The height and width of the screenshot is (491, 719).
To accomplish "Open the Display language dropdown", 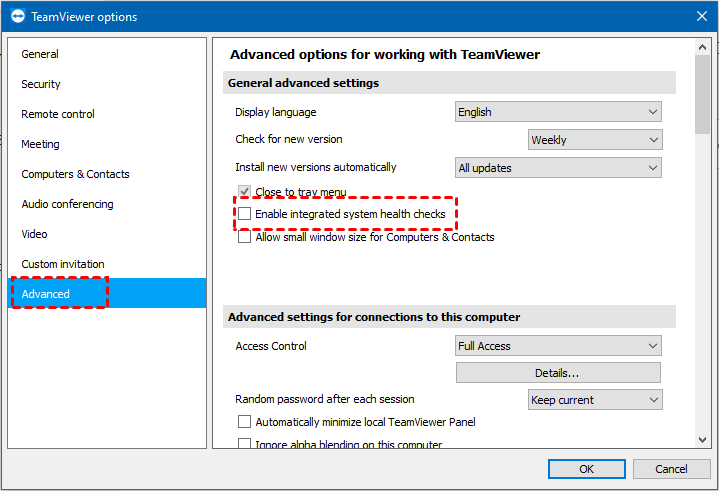I will [x=558, y=112].
